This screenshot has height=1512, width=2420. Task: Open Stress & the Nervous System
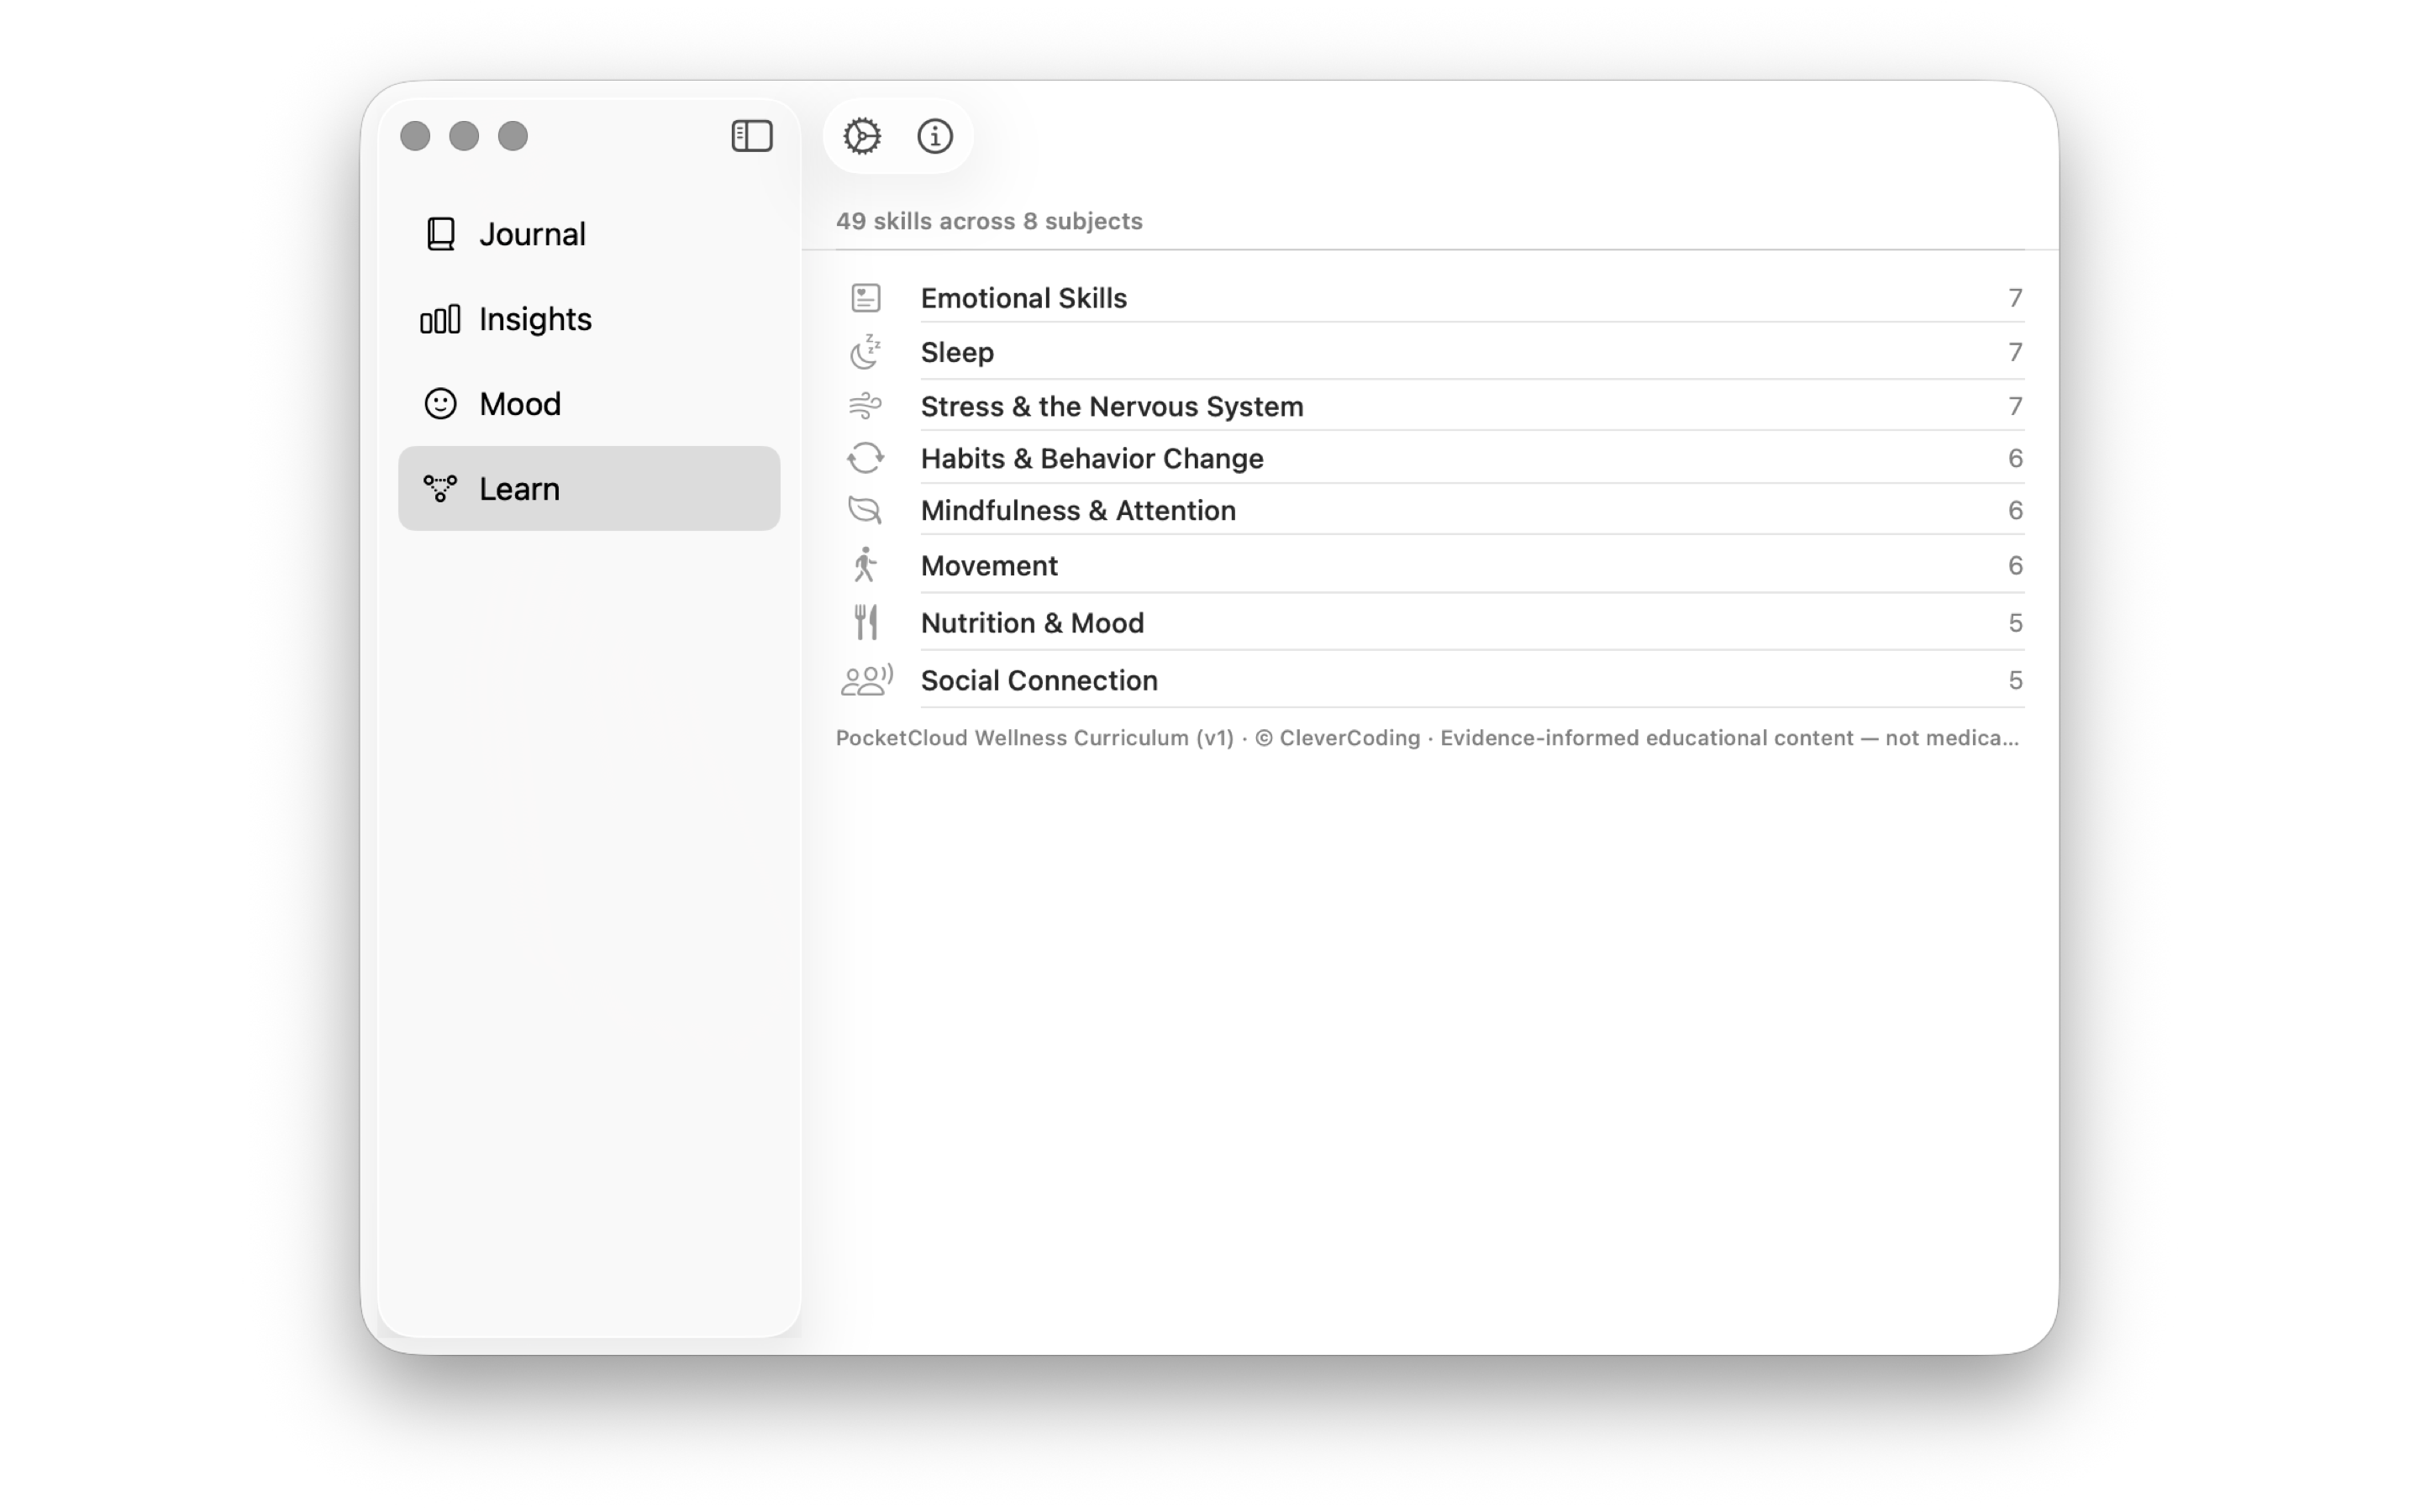click(1430, 406)
